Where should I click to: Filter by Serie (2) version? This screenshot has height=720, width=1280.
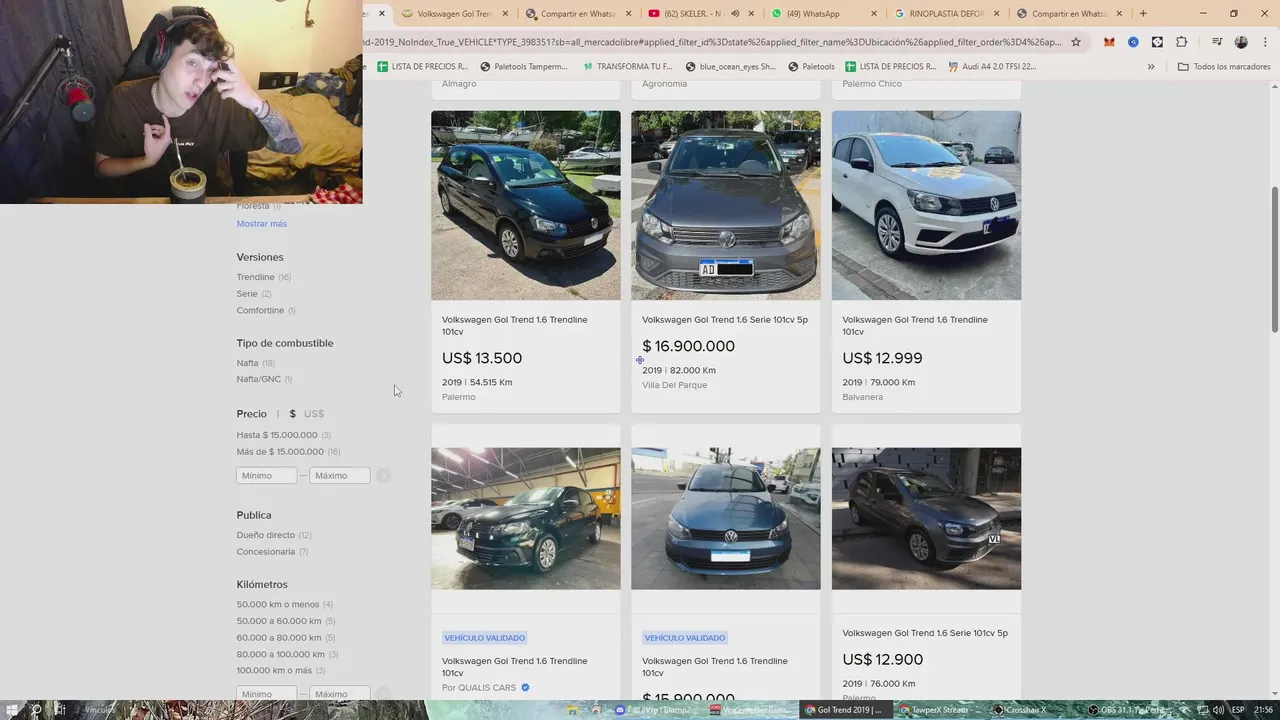(x=254, y=294)
